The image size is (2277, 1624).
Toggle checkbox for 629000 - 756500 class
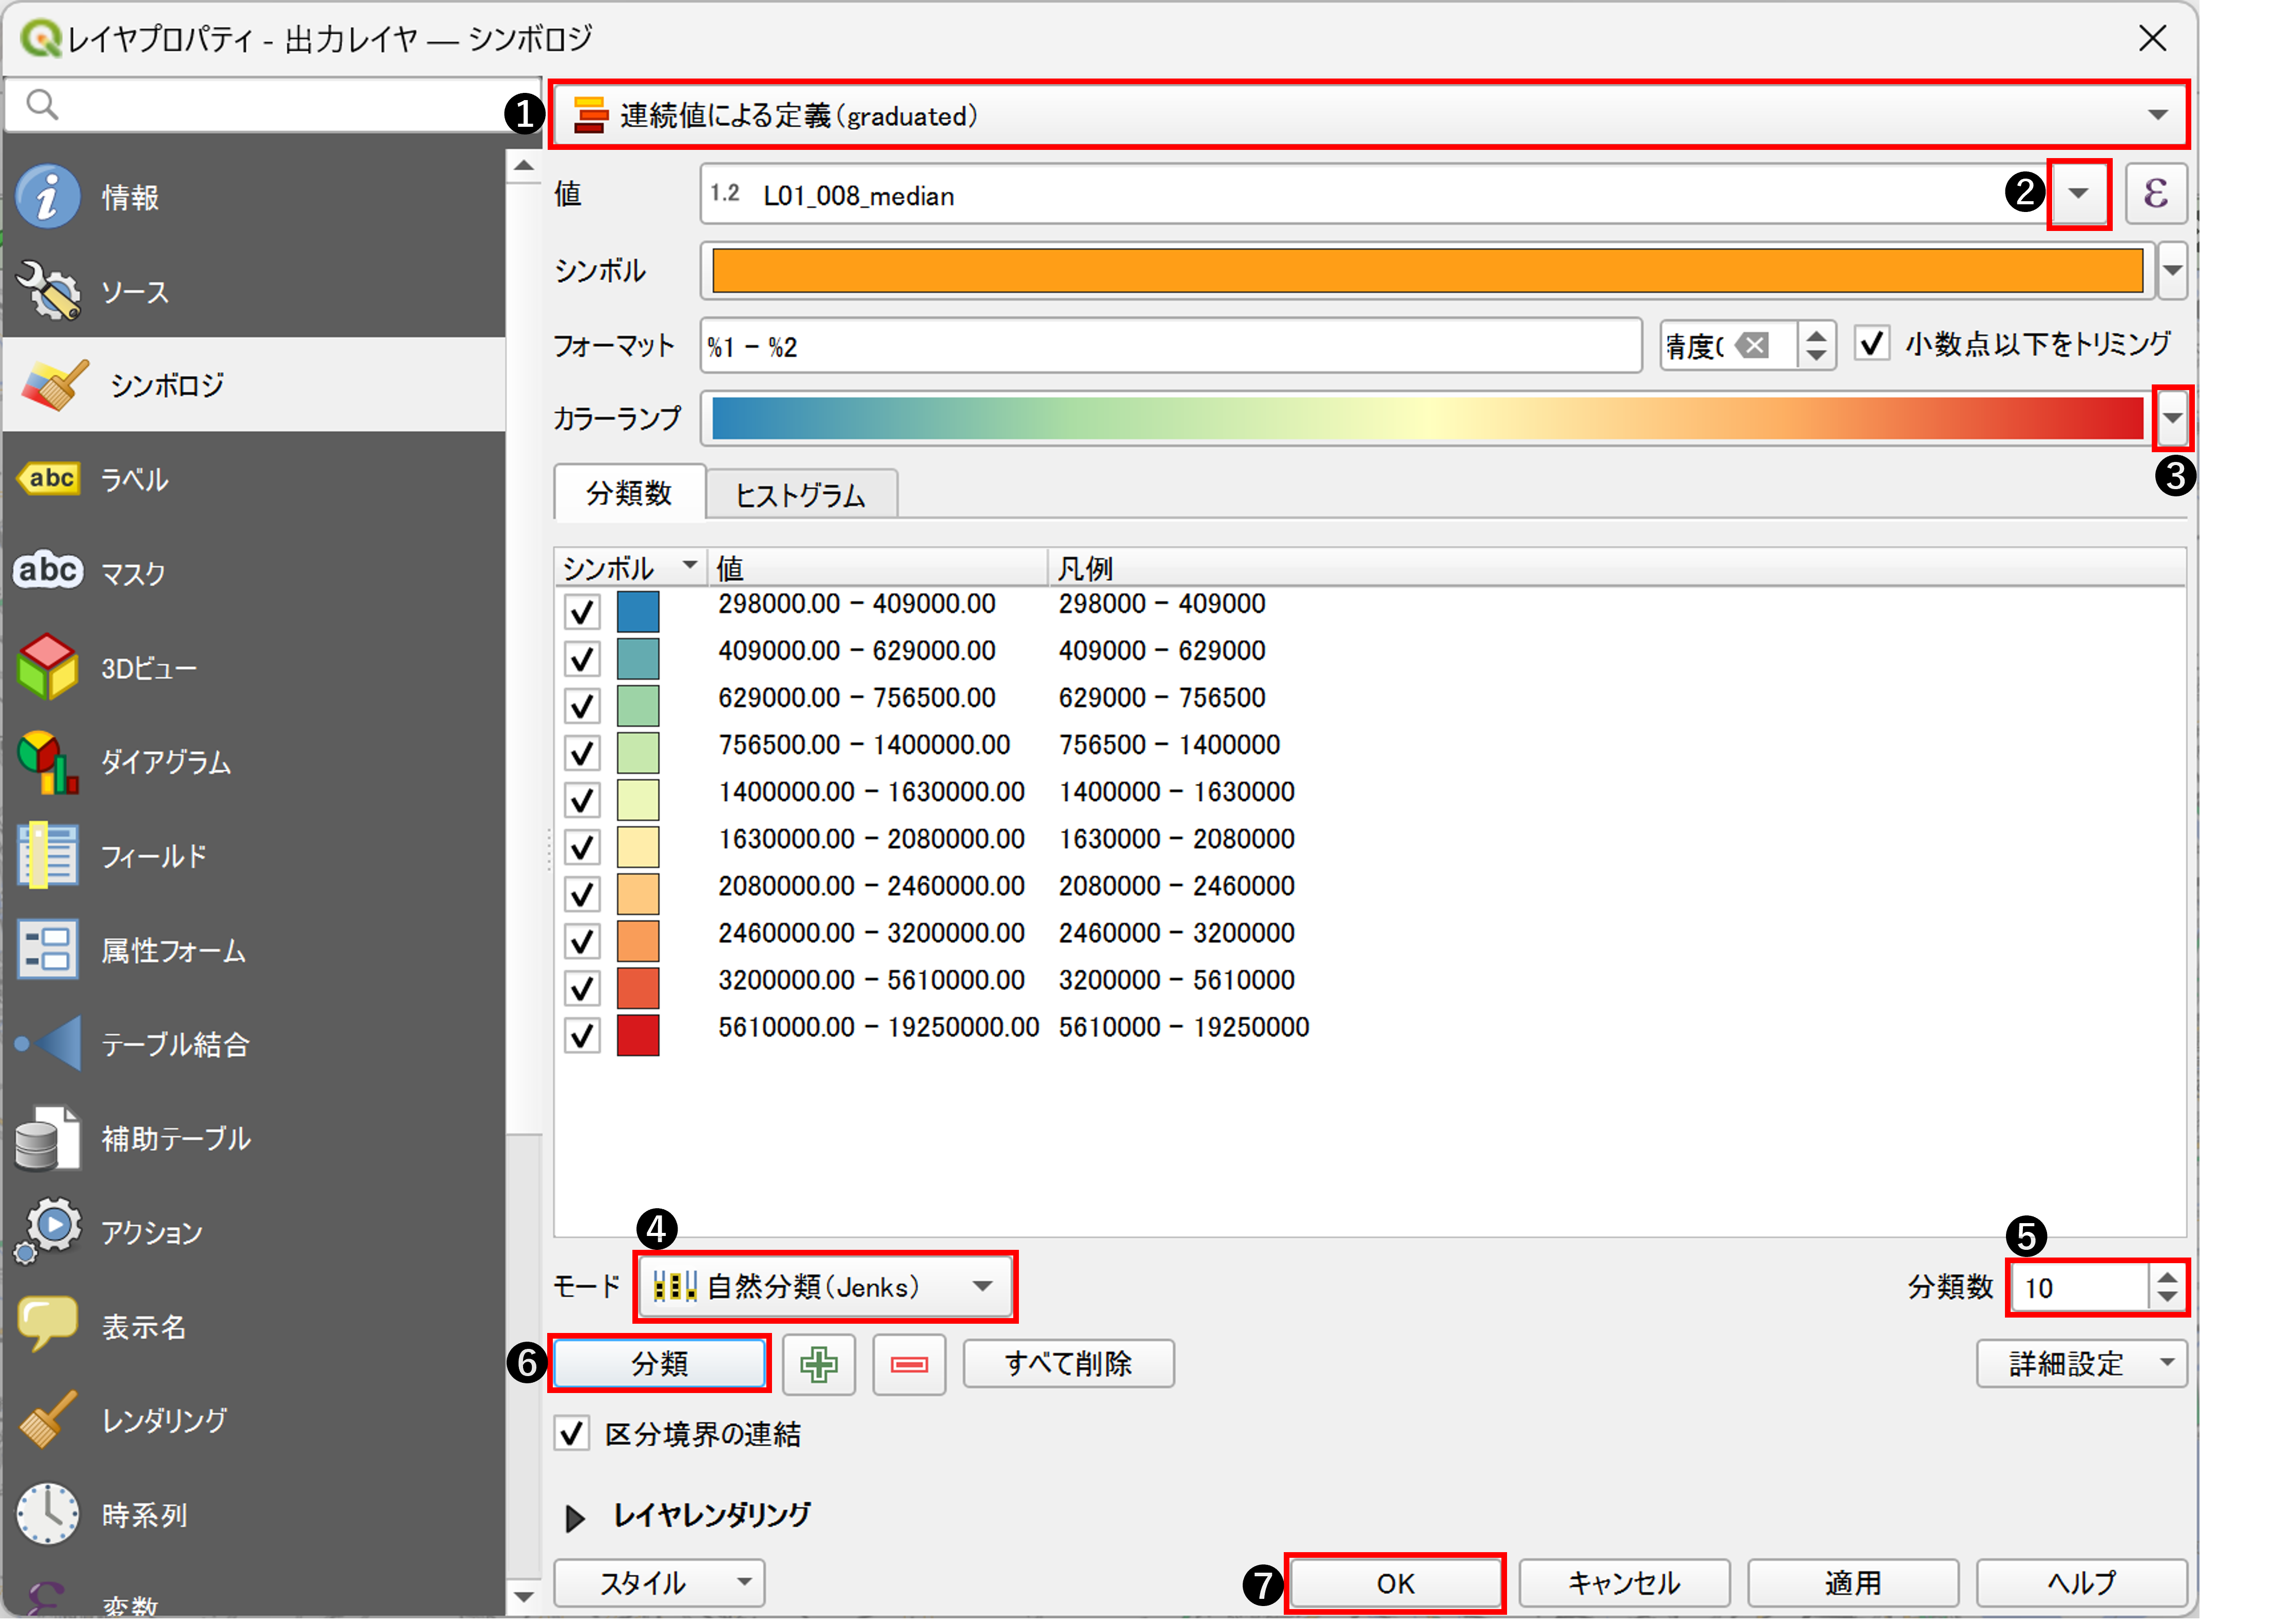coord(582,705)
